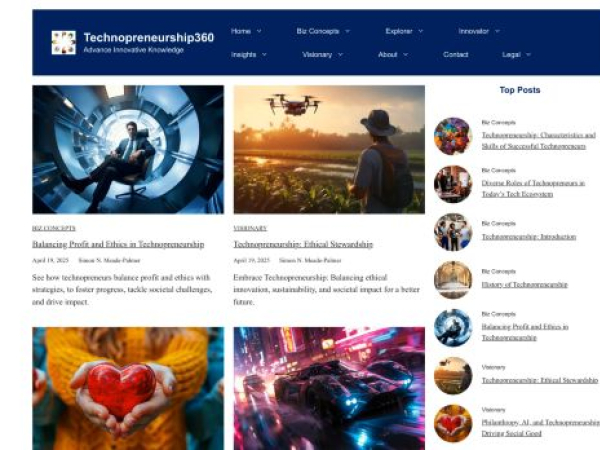This screenshot has height=450, width=600.
Task: Click Visionary label above Philanthropy sidebar post
Action: [493, 409]
